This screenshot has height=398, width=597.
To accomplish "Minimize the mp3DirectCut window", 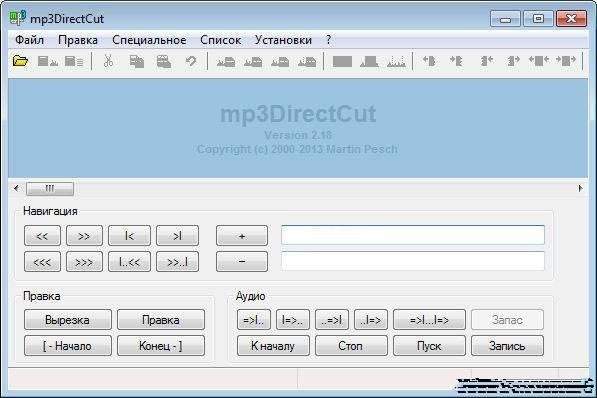I will [505, 19].
